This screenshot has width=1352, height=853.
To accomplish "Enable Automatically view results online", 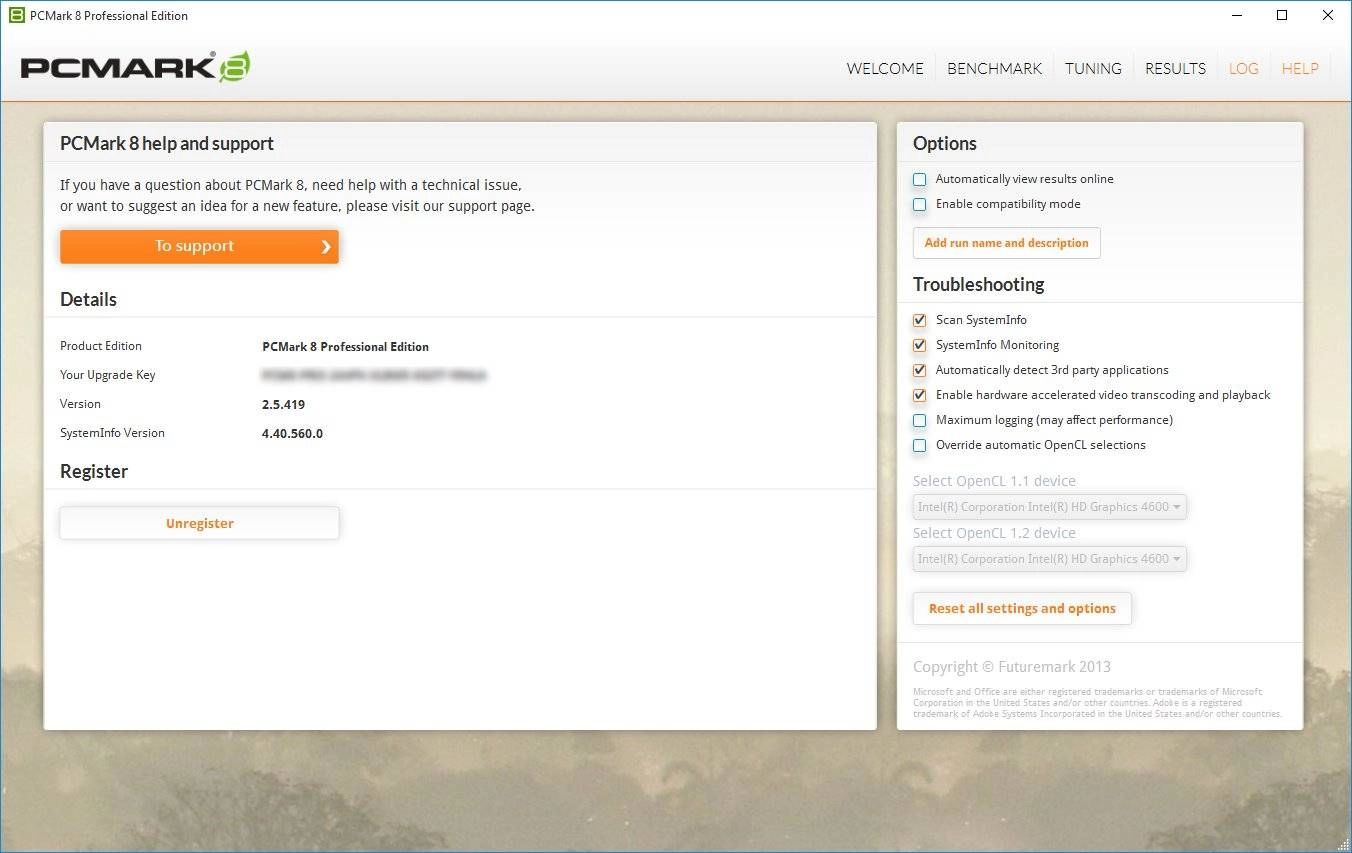I will 920,180.
